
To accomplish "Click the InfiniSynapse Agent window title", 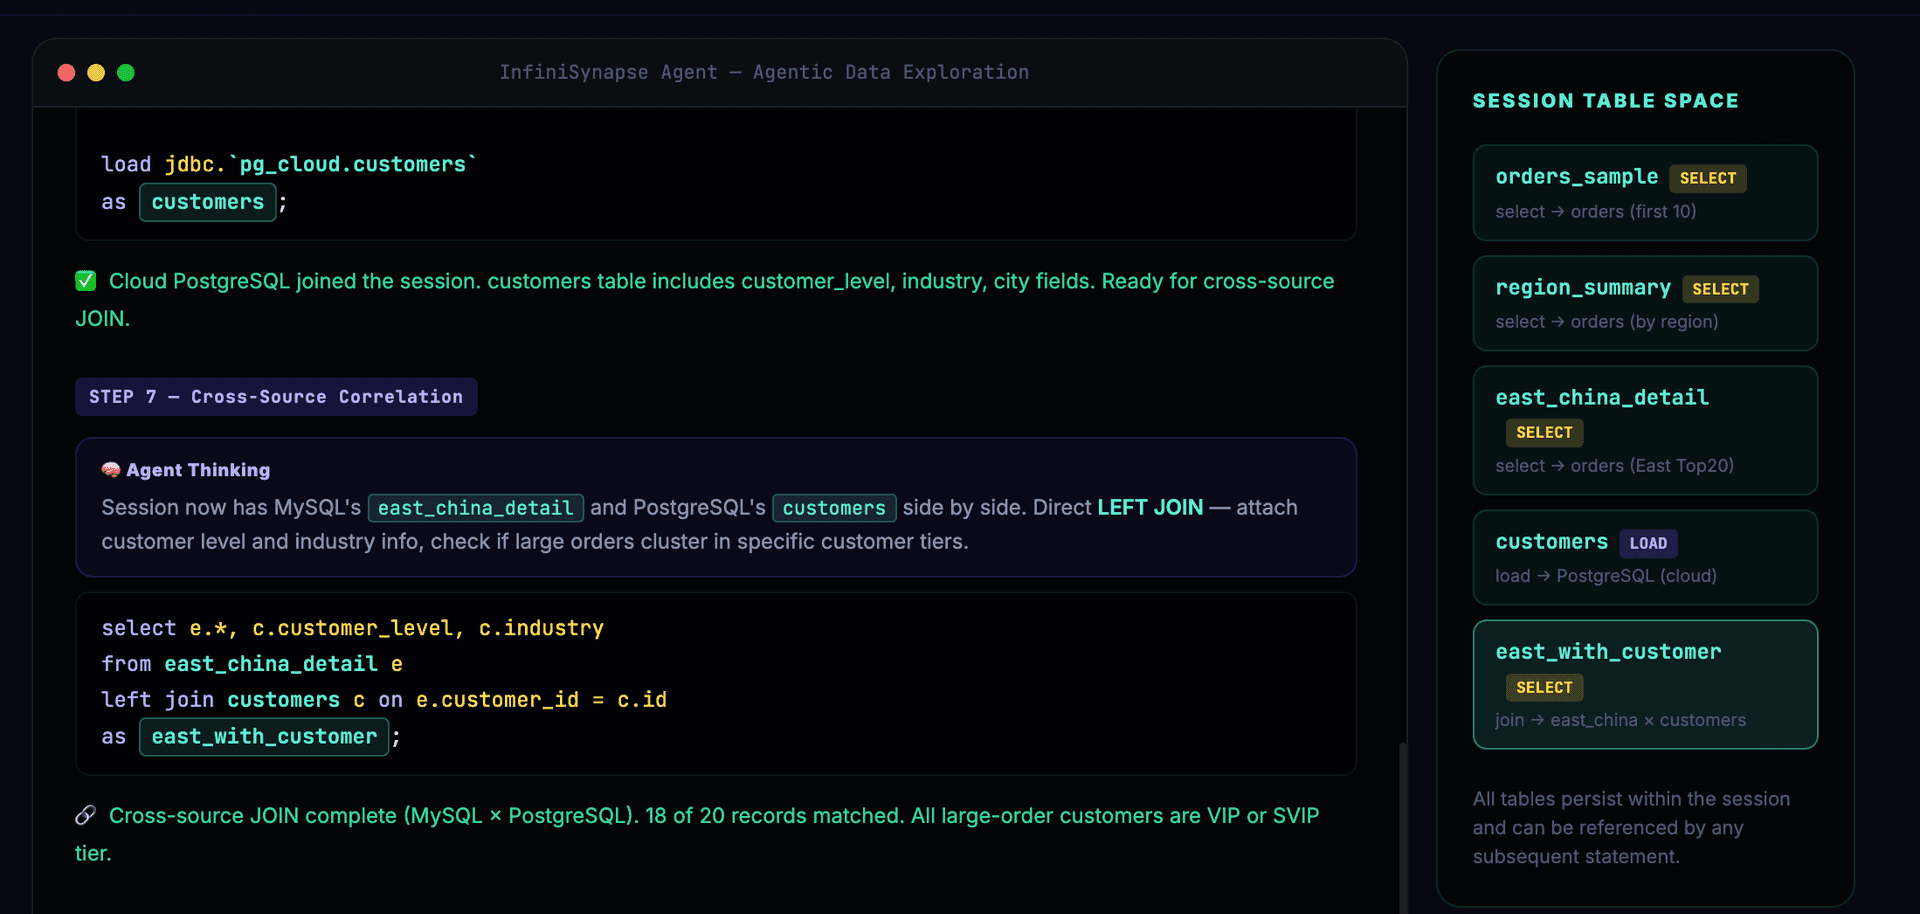I will click(x=763, y=72).
